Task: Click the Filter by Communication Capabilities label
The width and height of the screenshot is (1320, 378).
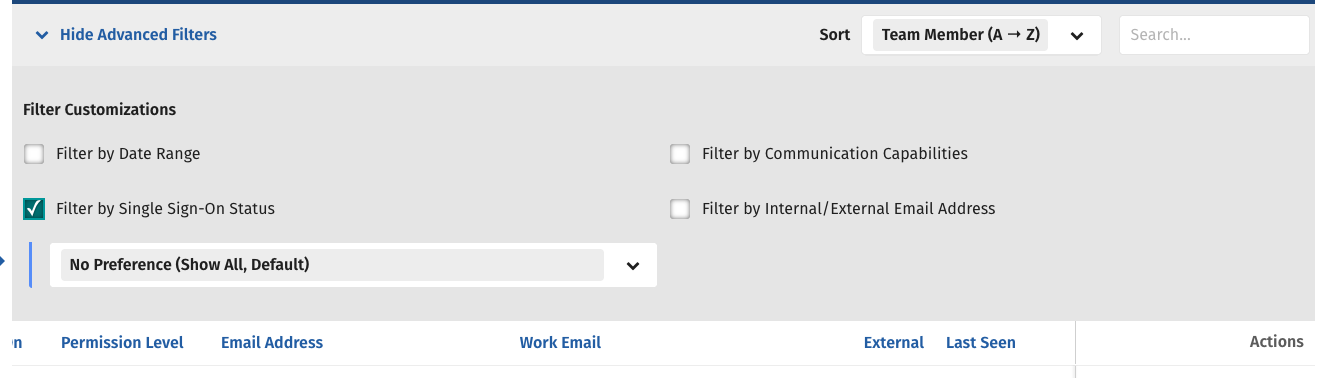Action: click(x=835, y=154)
